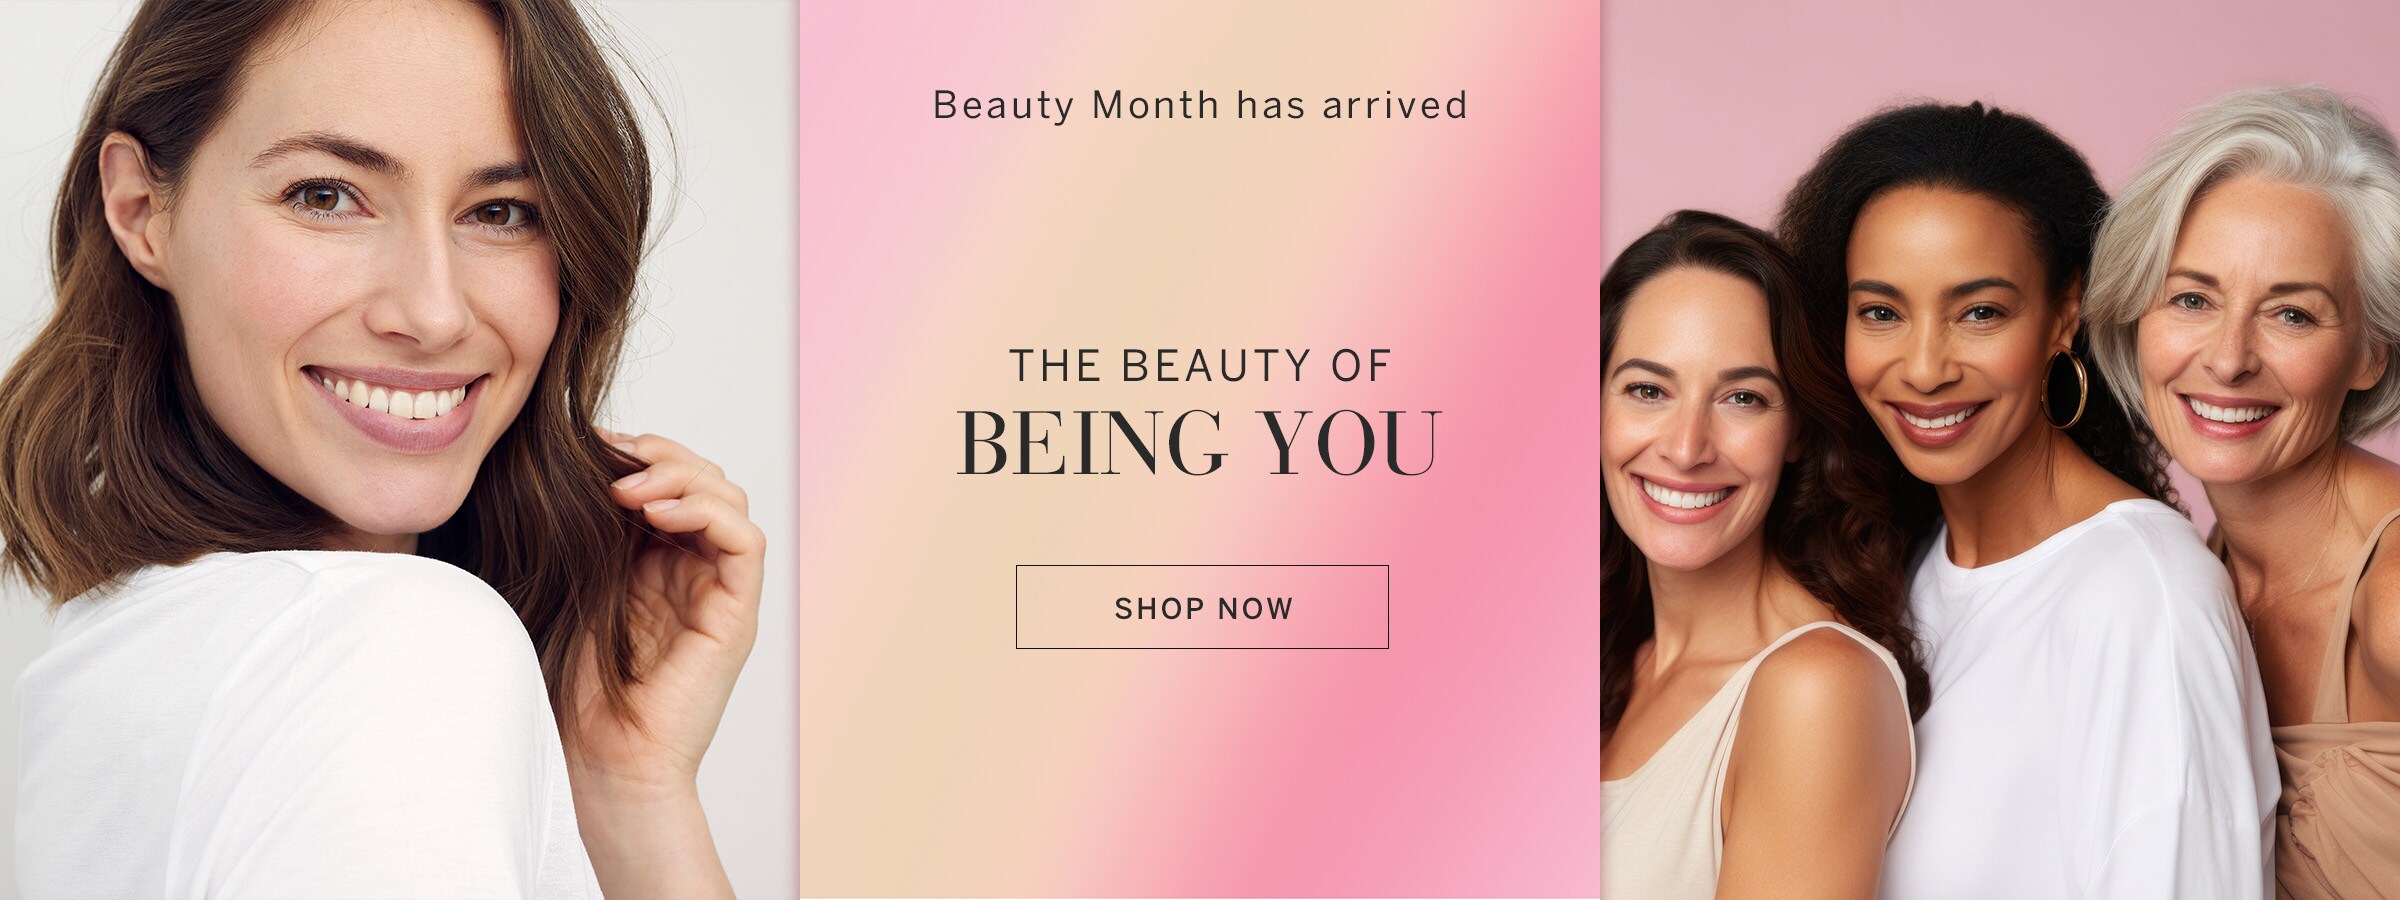The width and height of the screenshot is (2400, 900).
Task: Click the left woman's ear
Action: pos(130,210)
